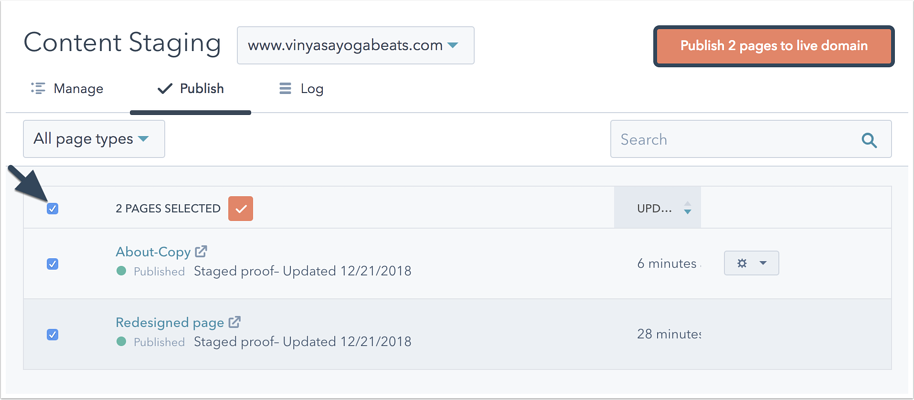Open the About-Copy page link
914x400 pixels.
pos(153,252)
